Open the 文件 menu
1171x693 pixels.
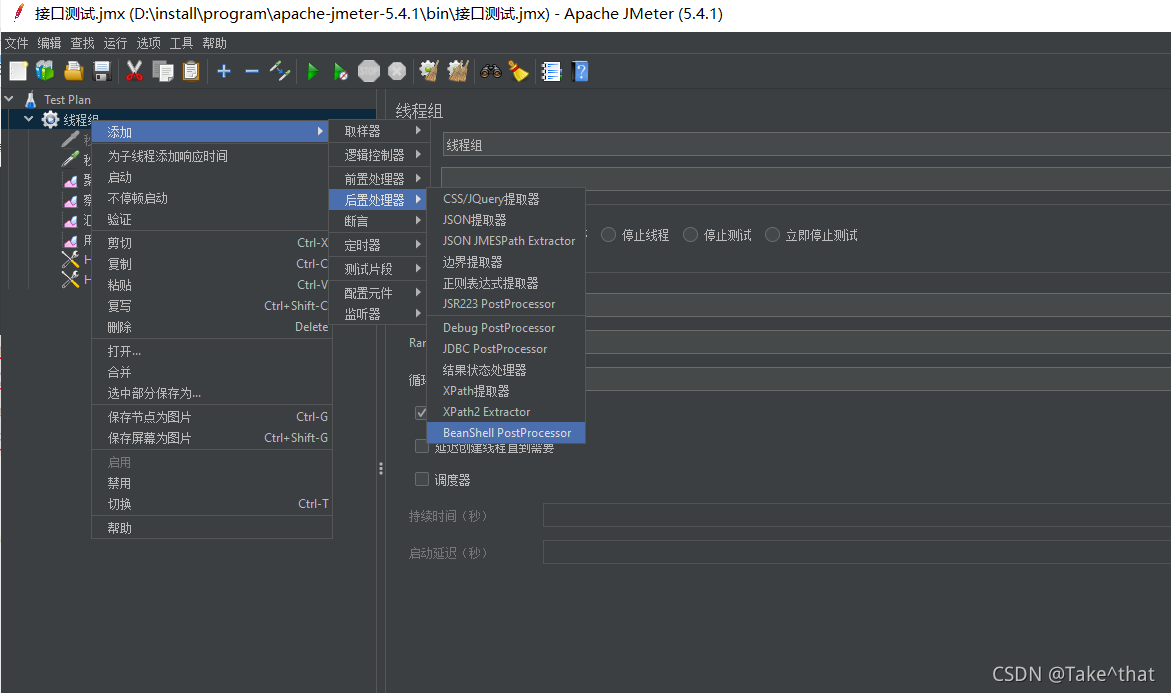point(16,43)
